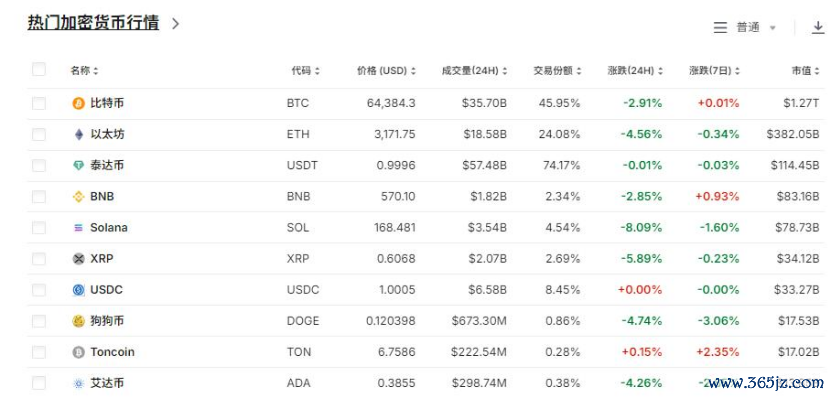
Task: Click the Tether USDT green icon
Action: tap(78, 166)
